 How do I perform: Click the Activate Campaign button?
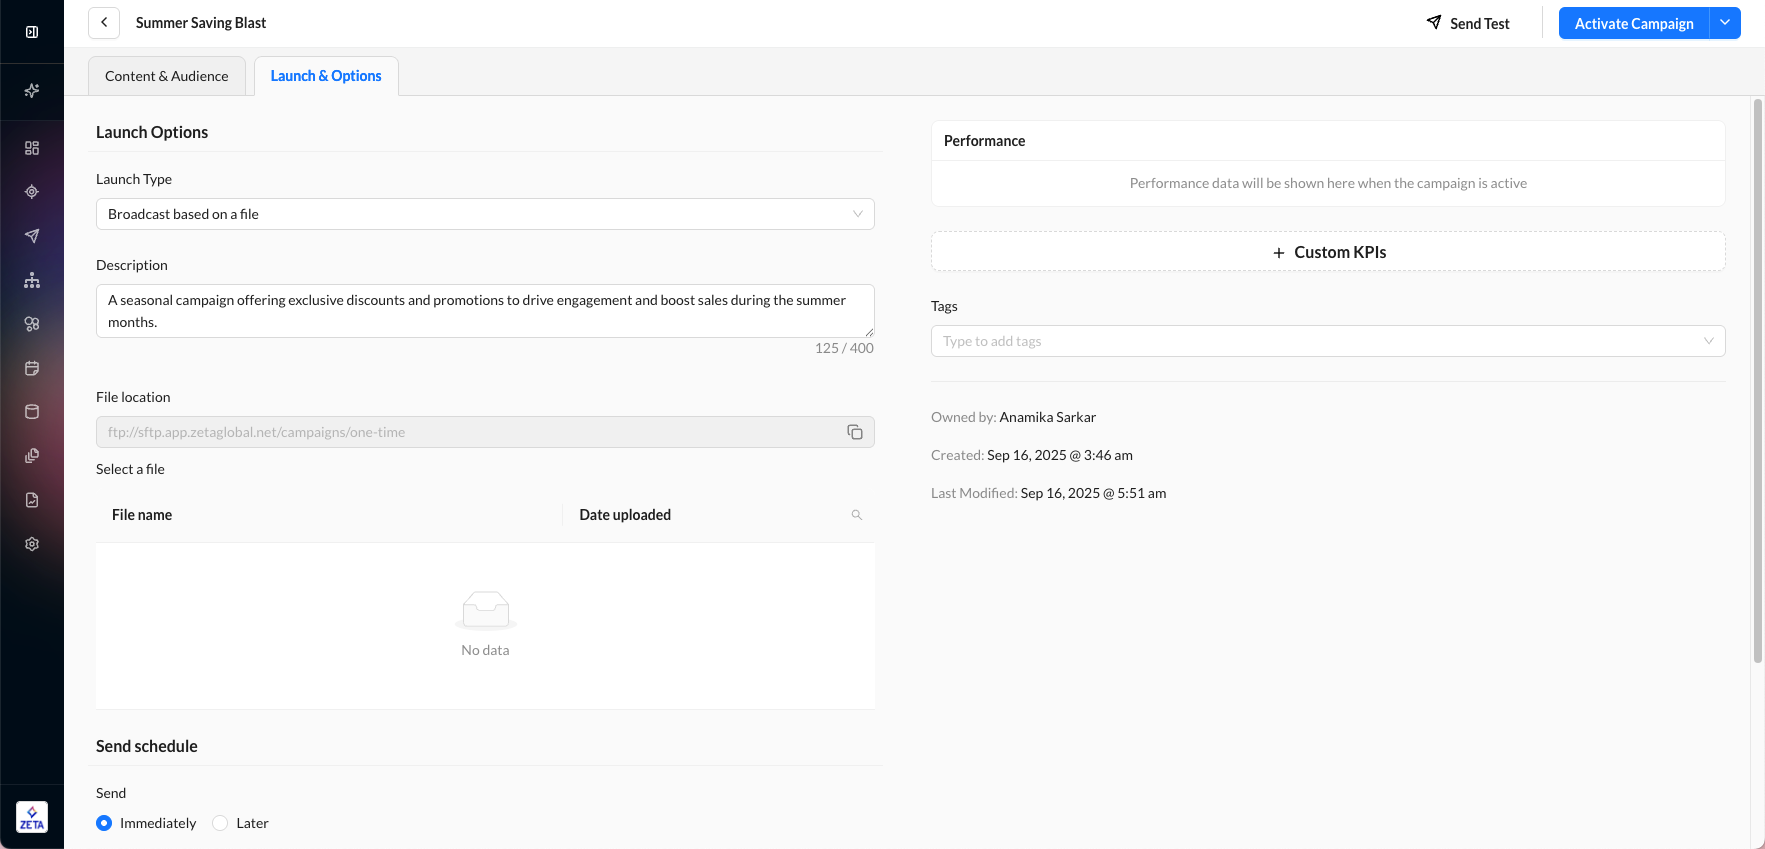[x=1633, y=23]
